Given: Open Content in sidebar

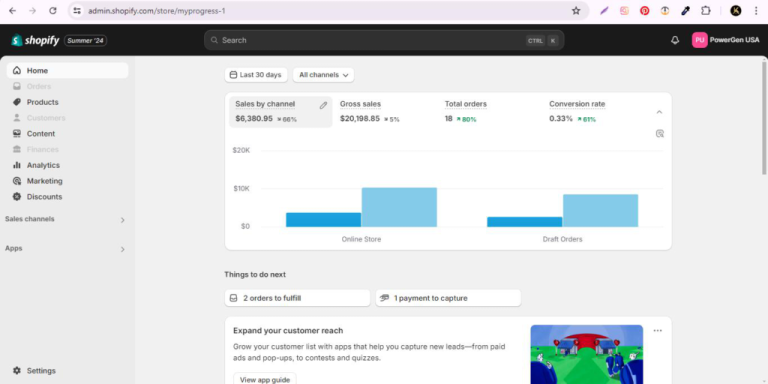Looking at the screenshot, I should (x=68, y=133).
